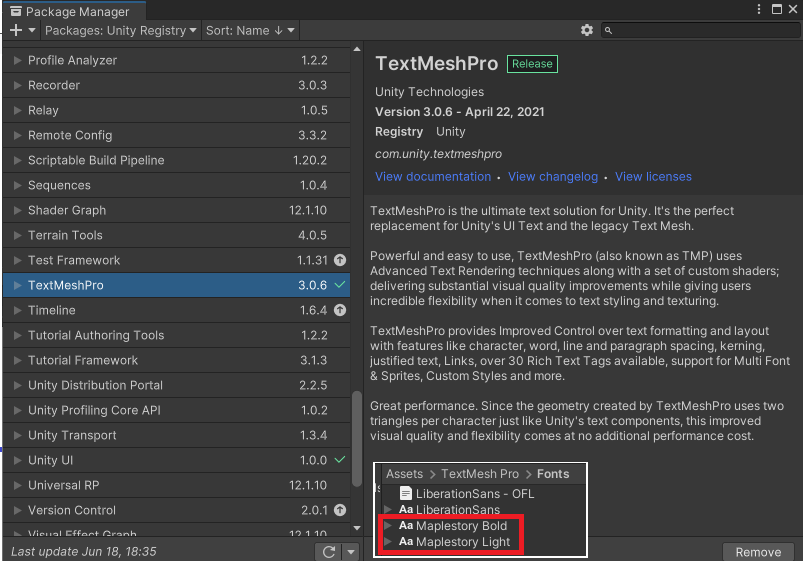This screenshot has height=561, width=804.
Task: Click the update-available icon for Version Control
Action: tap(340, 510)
